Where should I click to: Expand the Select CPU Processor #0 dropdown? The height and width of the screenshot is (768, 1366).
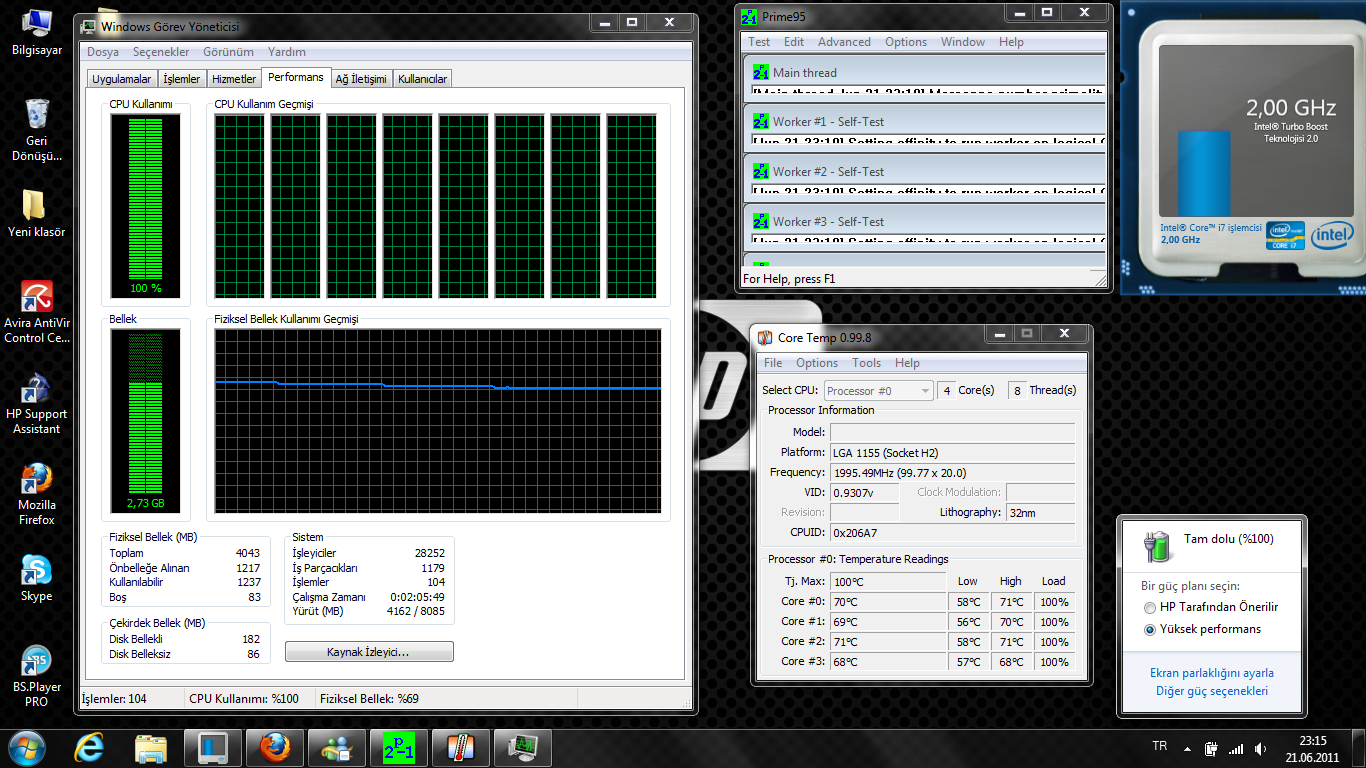pos(878,390)
